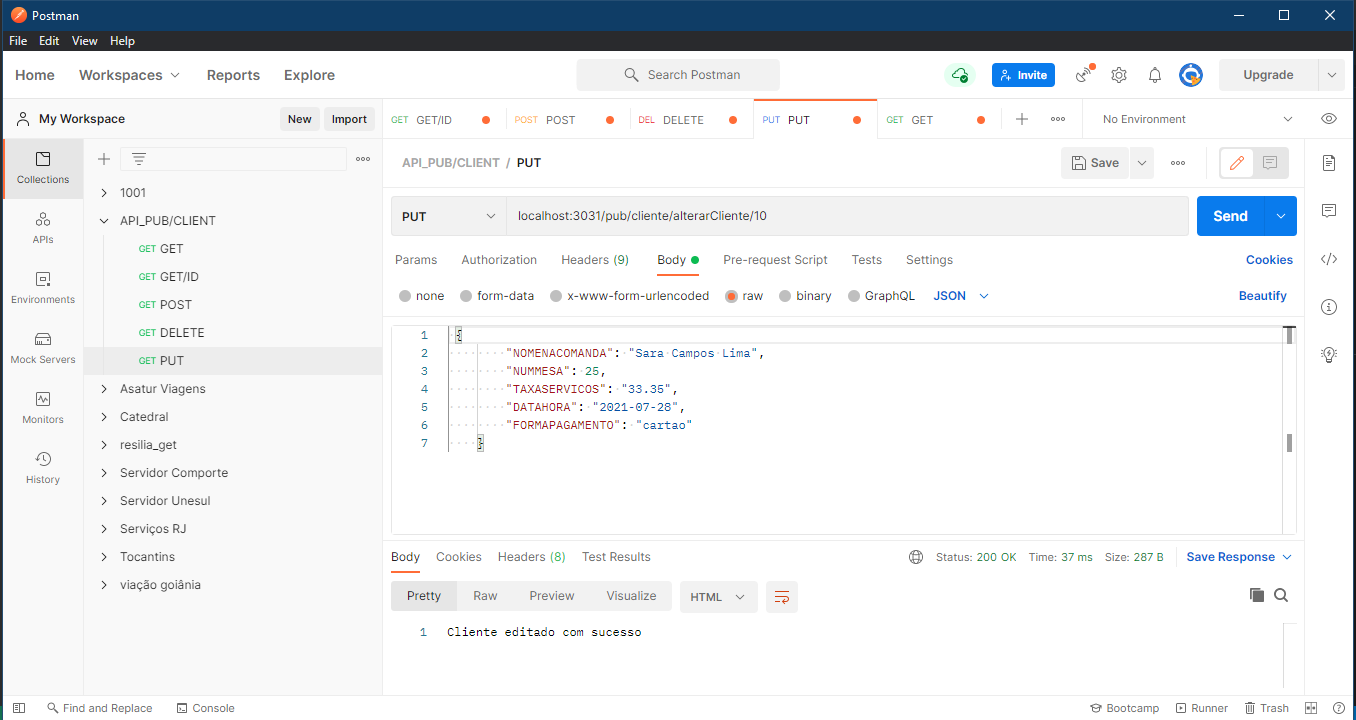Click the response body Pretty view

pyautogui.click(x=423, y=595)
